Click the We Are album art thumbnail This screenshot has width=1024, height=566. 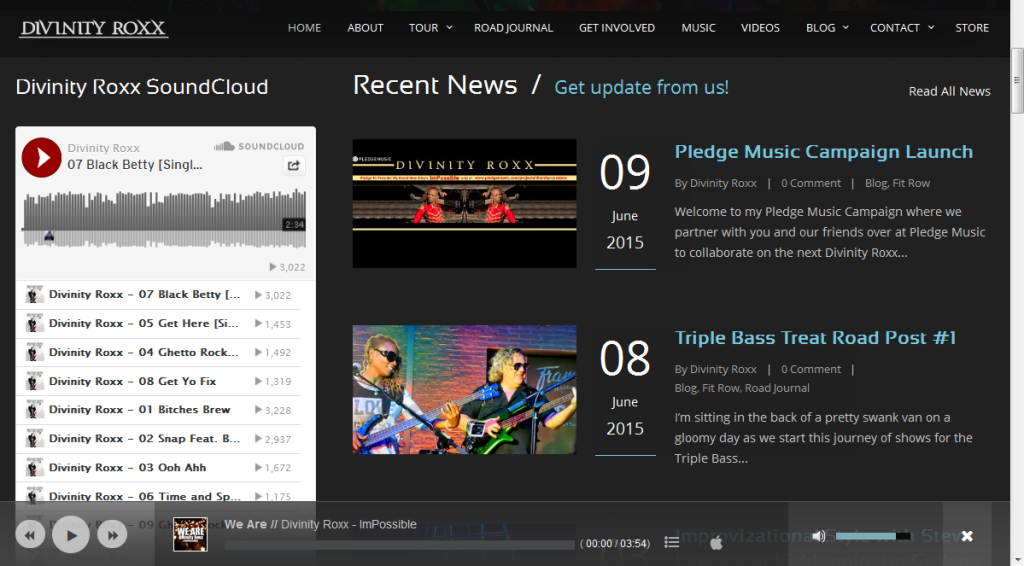click(x=190, y=534)
